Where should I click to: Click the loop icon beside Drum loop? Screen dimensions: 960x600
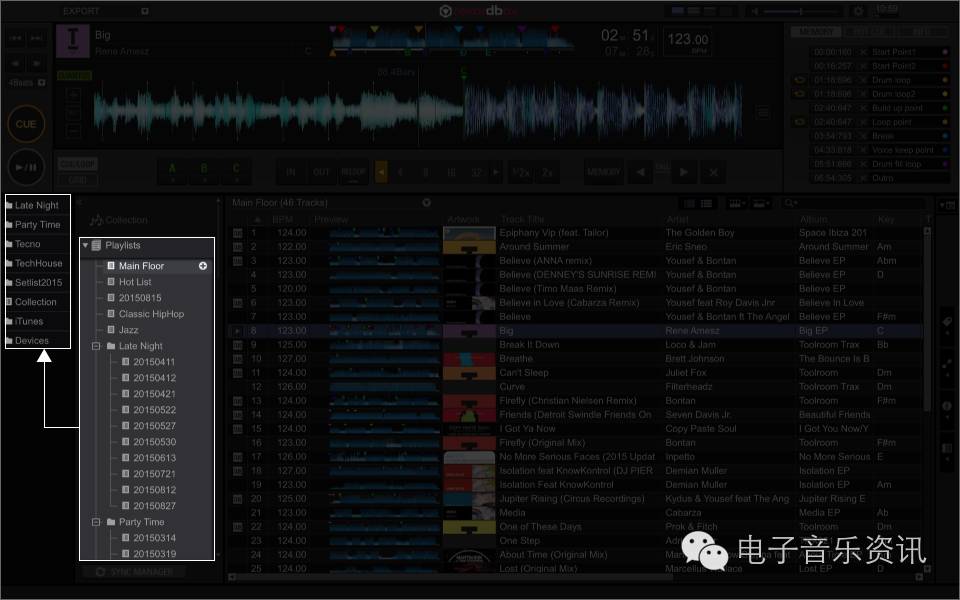(799, 80)
